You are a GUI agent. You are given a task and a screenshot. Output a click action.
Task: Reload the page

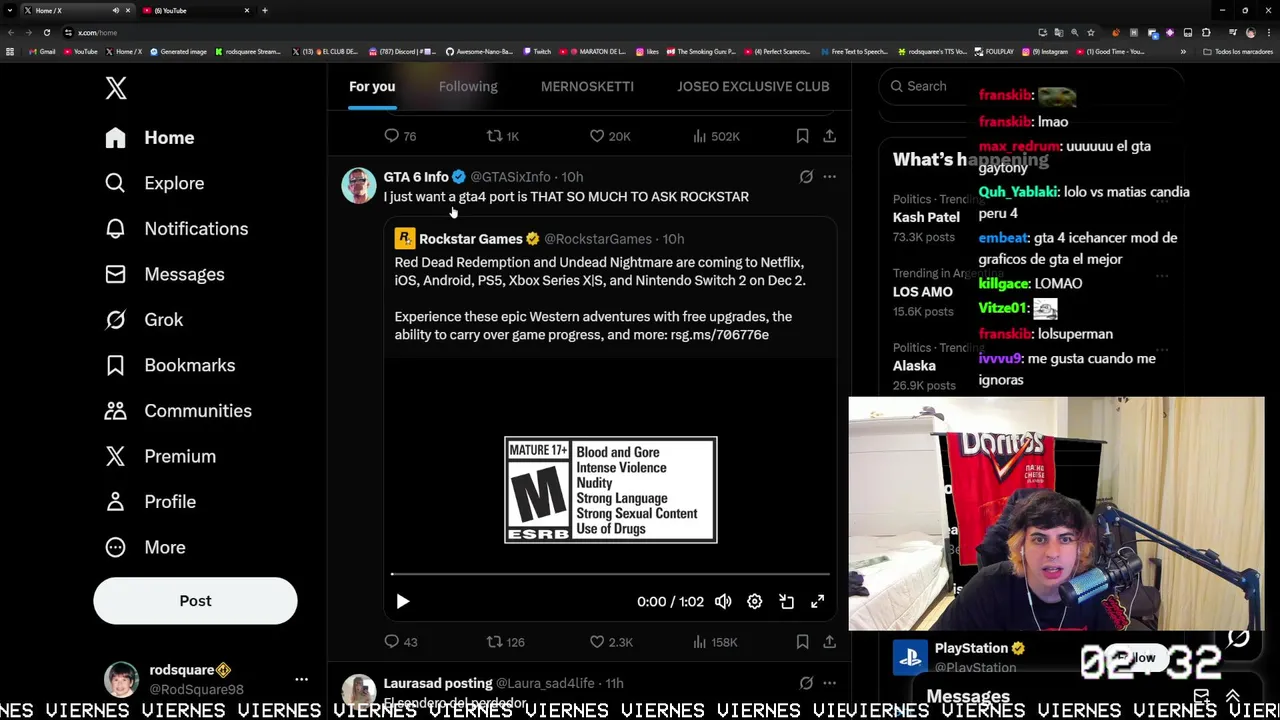[46, 32]
